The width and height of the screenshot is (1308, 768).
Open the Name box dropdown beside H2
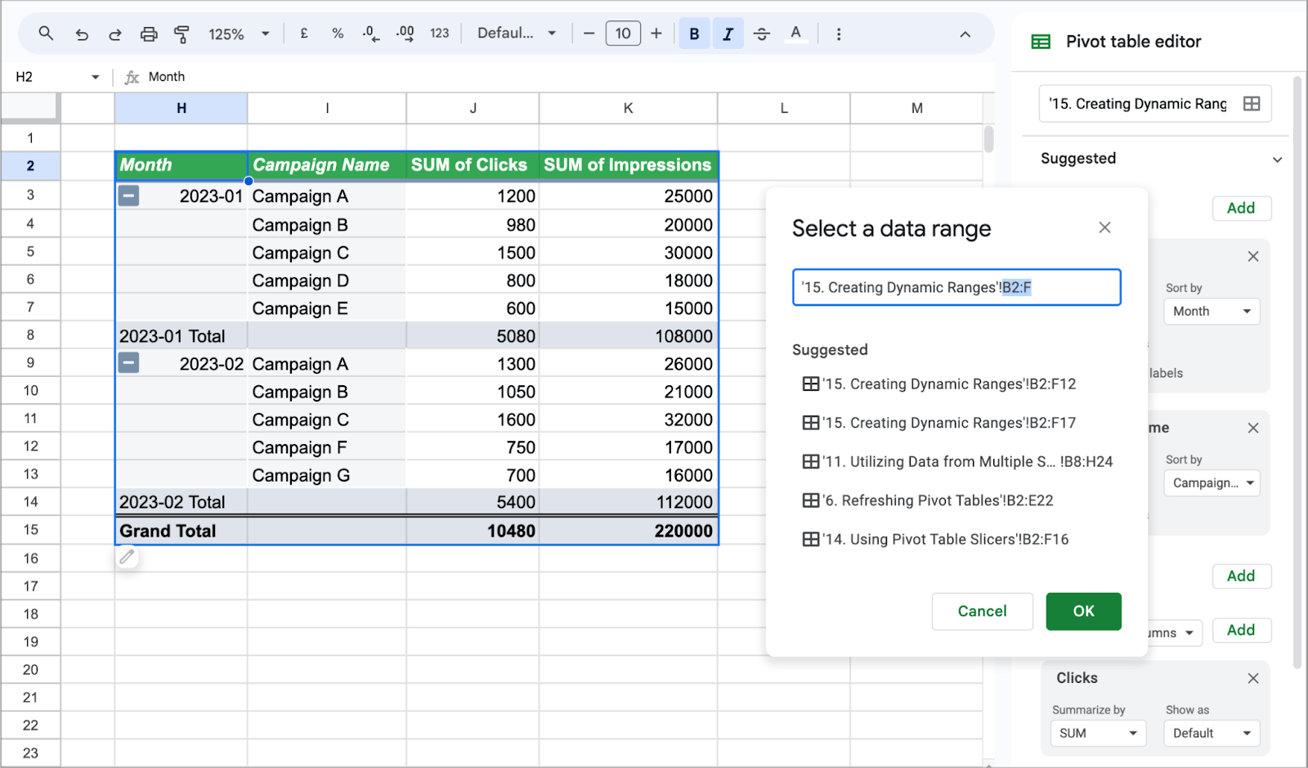tap(95, 77)
